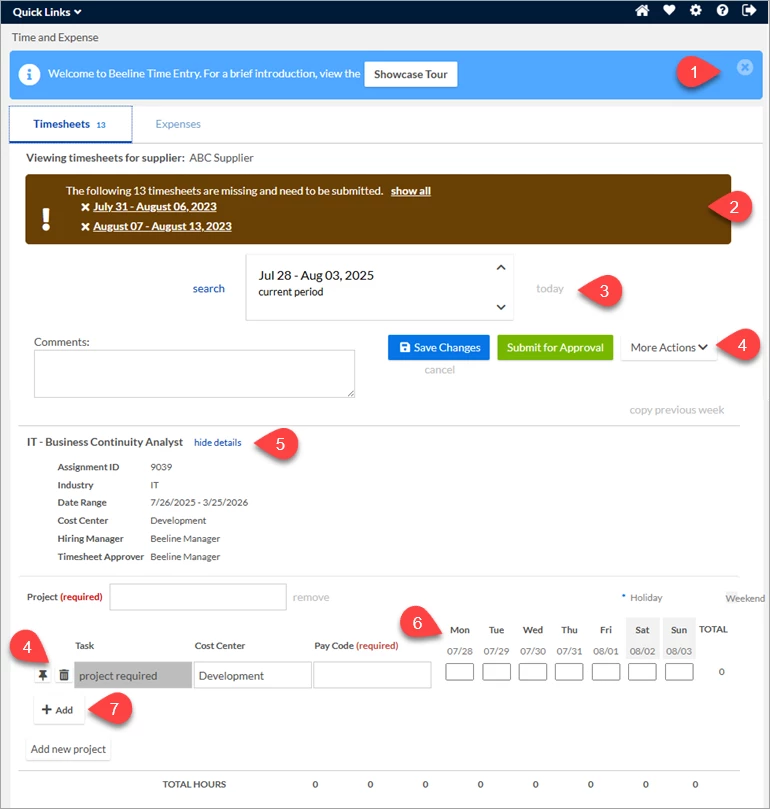The width and height of the screenshot is (770, 809).
Task: Click the Project required input field
Action: [198, 597]
